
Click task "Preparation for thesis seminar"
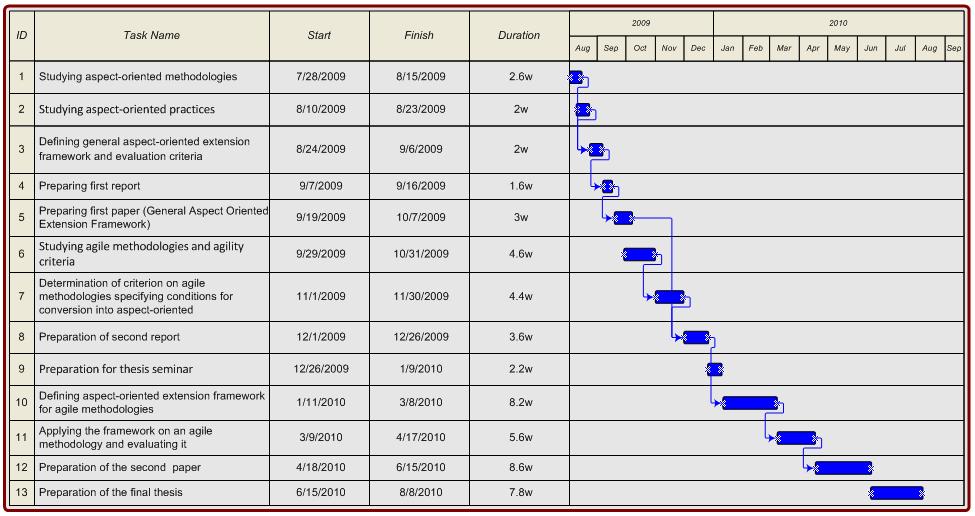116,369
